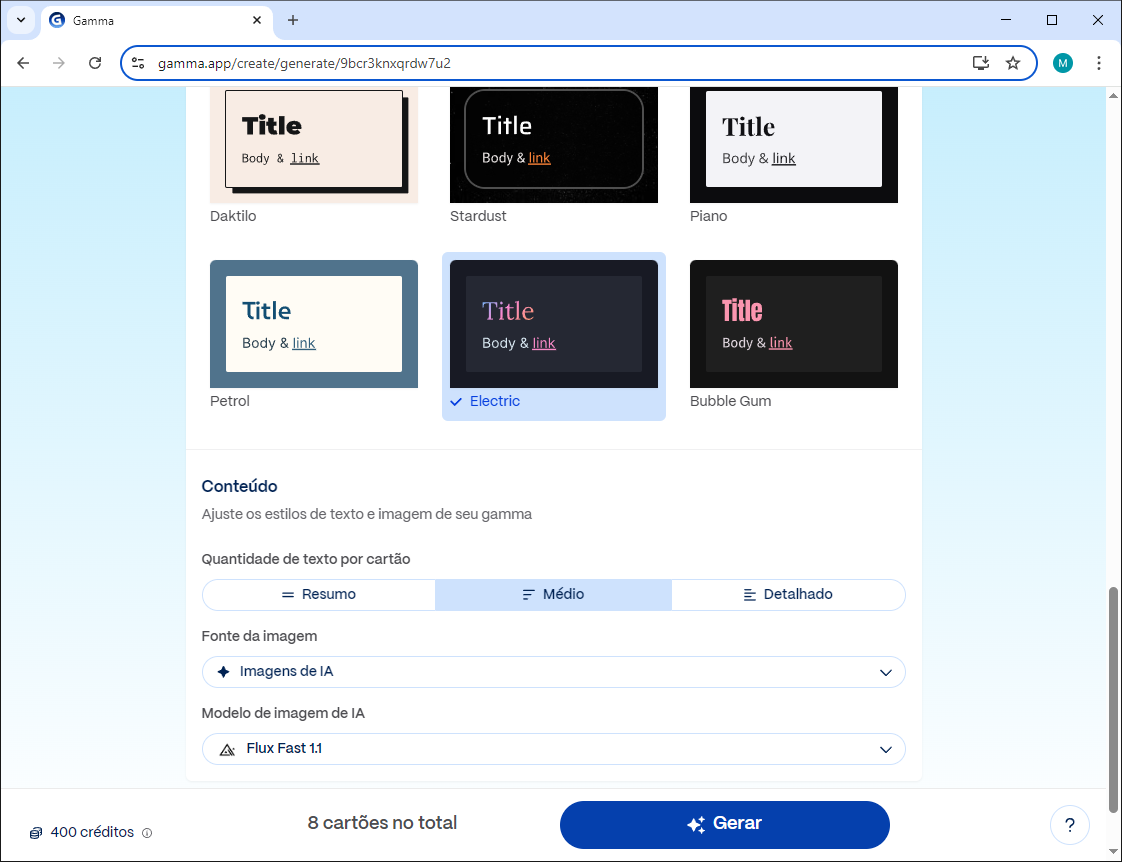Select the Petrol theme thumbnail

tap(313, 324)
